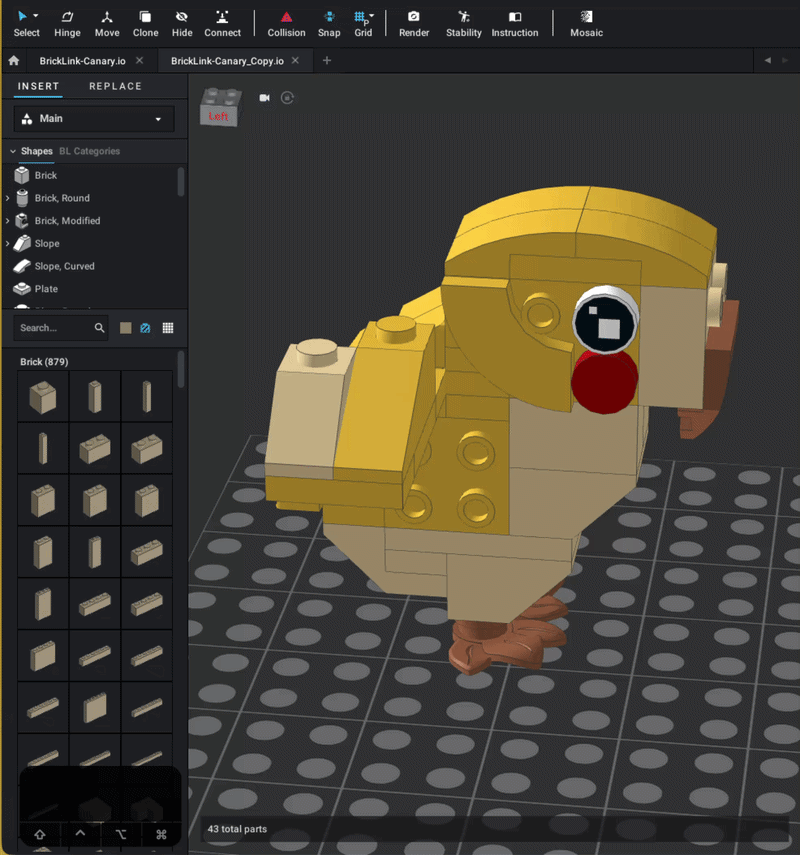The image size is (800, 855).
Task: Expand the Slope category
Action: 8,244
